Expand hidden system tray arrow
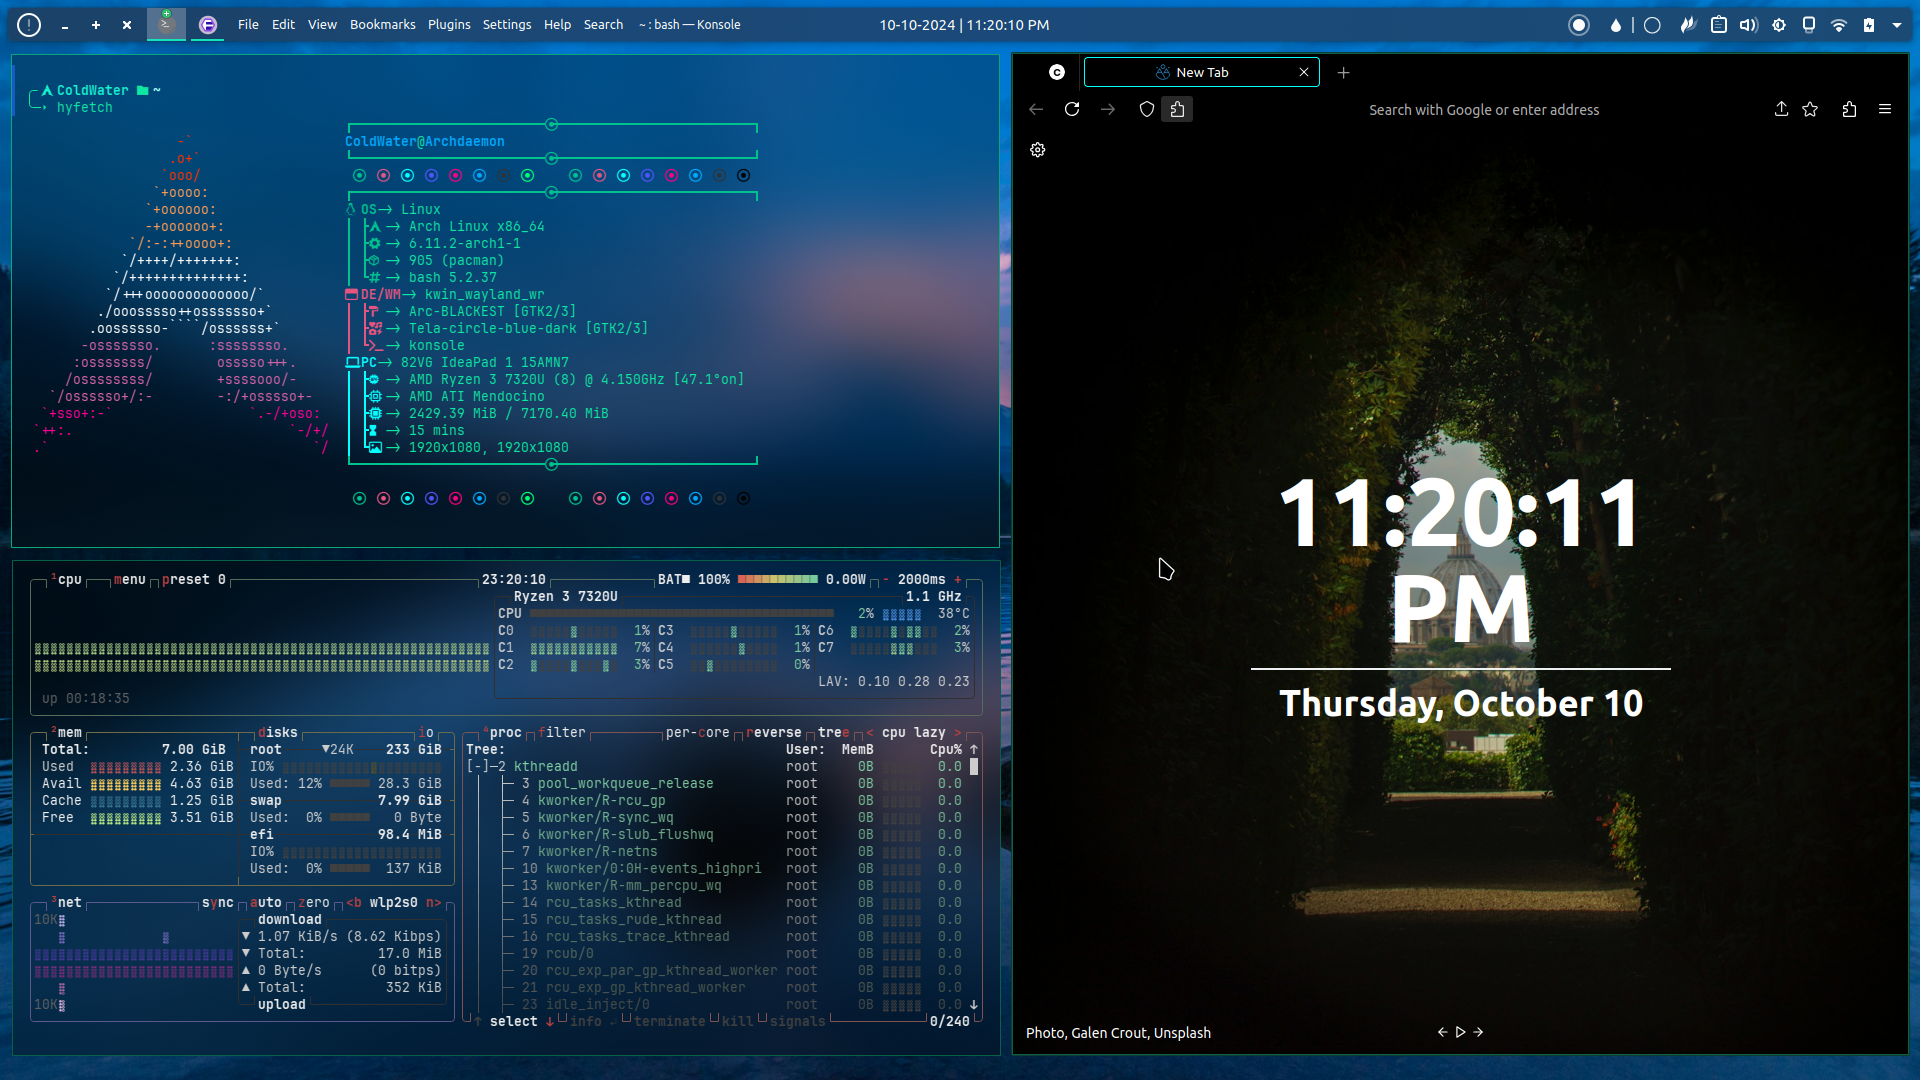Image resolution: width=1920 pixels, height=1080 pixels. (x=1897, y=25)
